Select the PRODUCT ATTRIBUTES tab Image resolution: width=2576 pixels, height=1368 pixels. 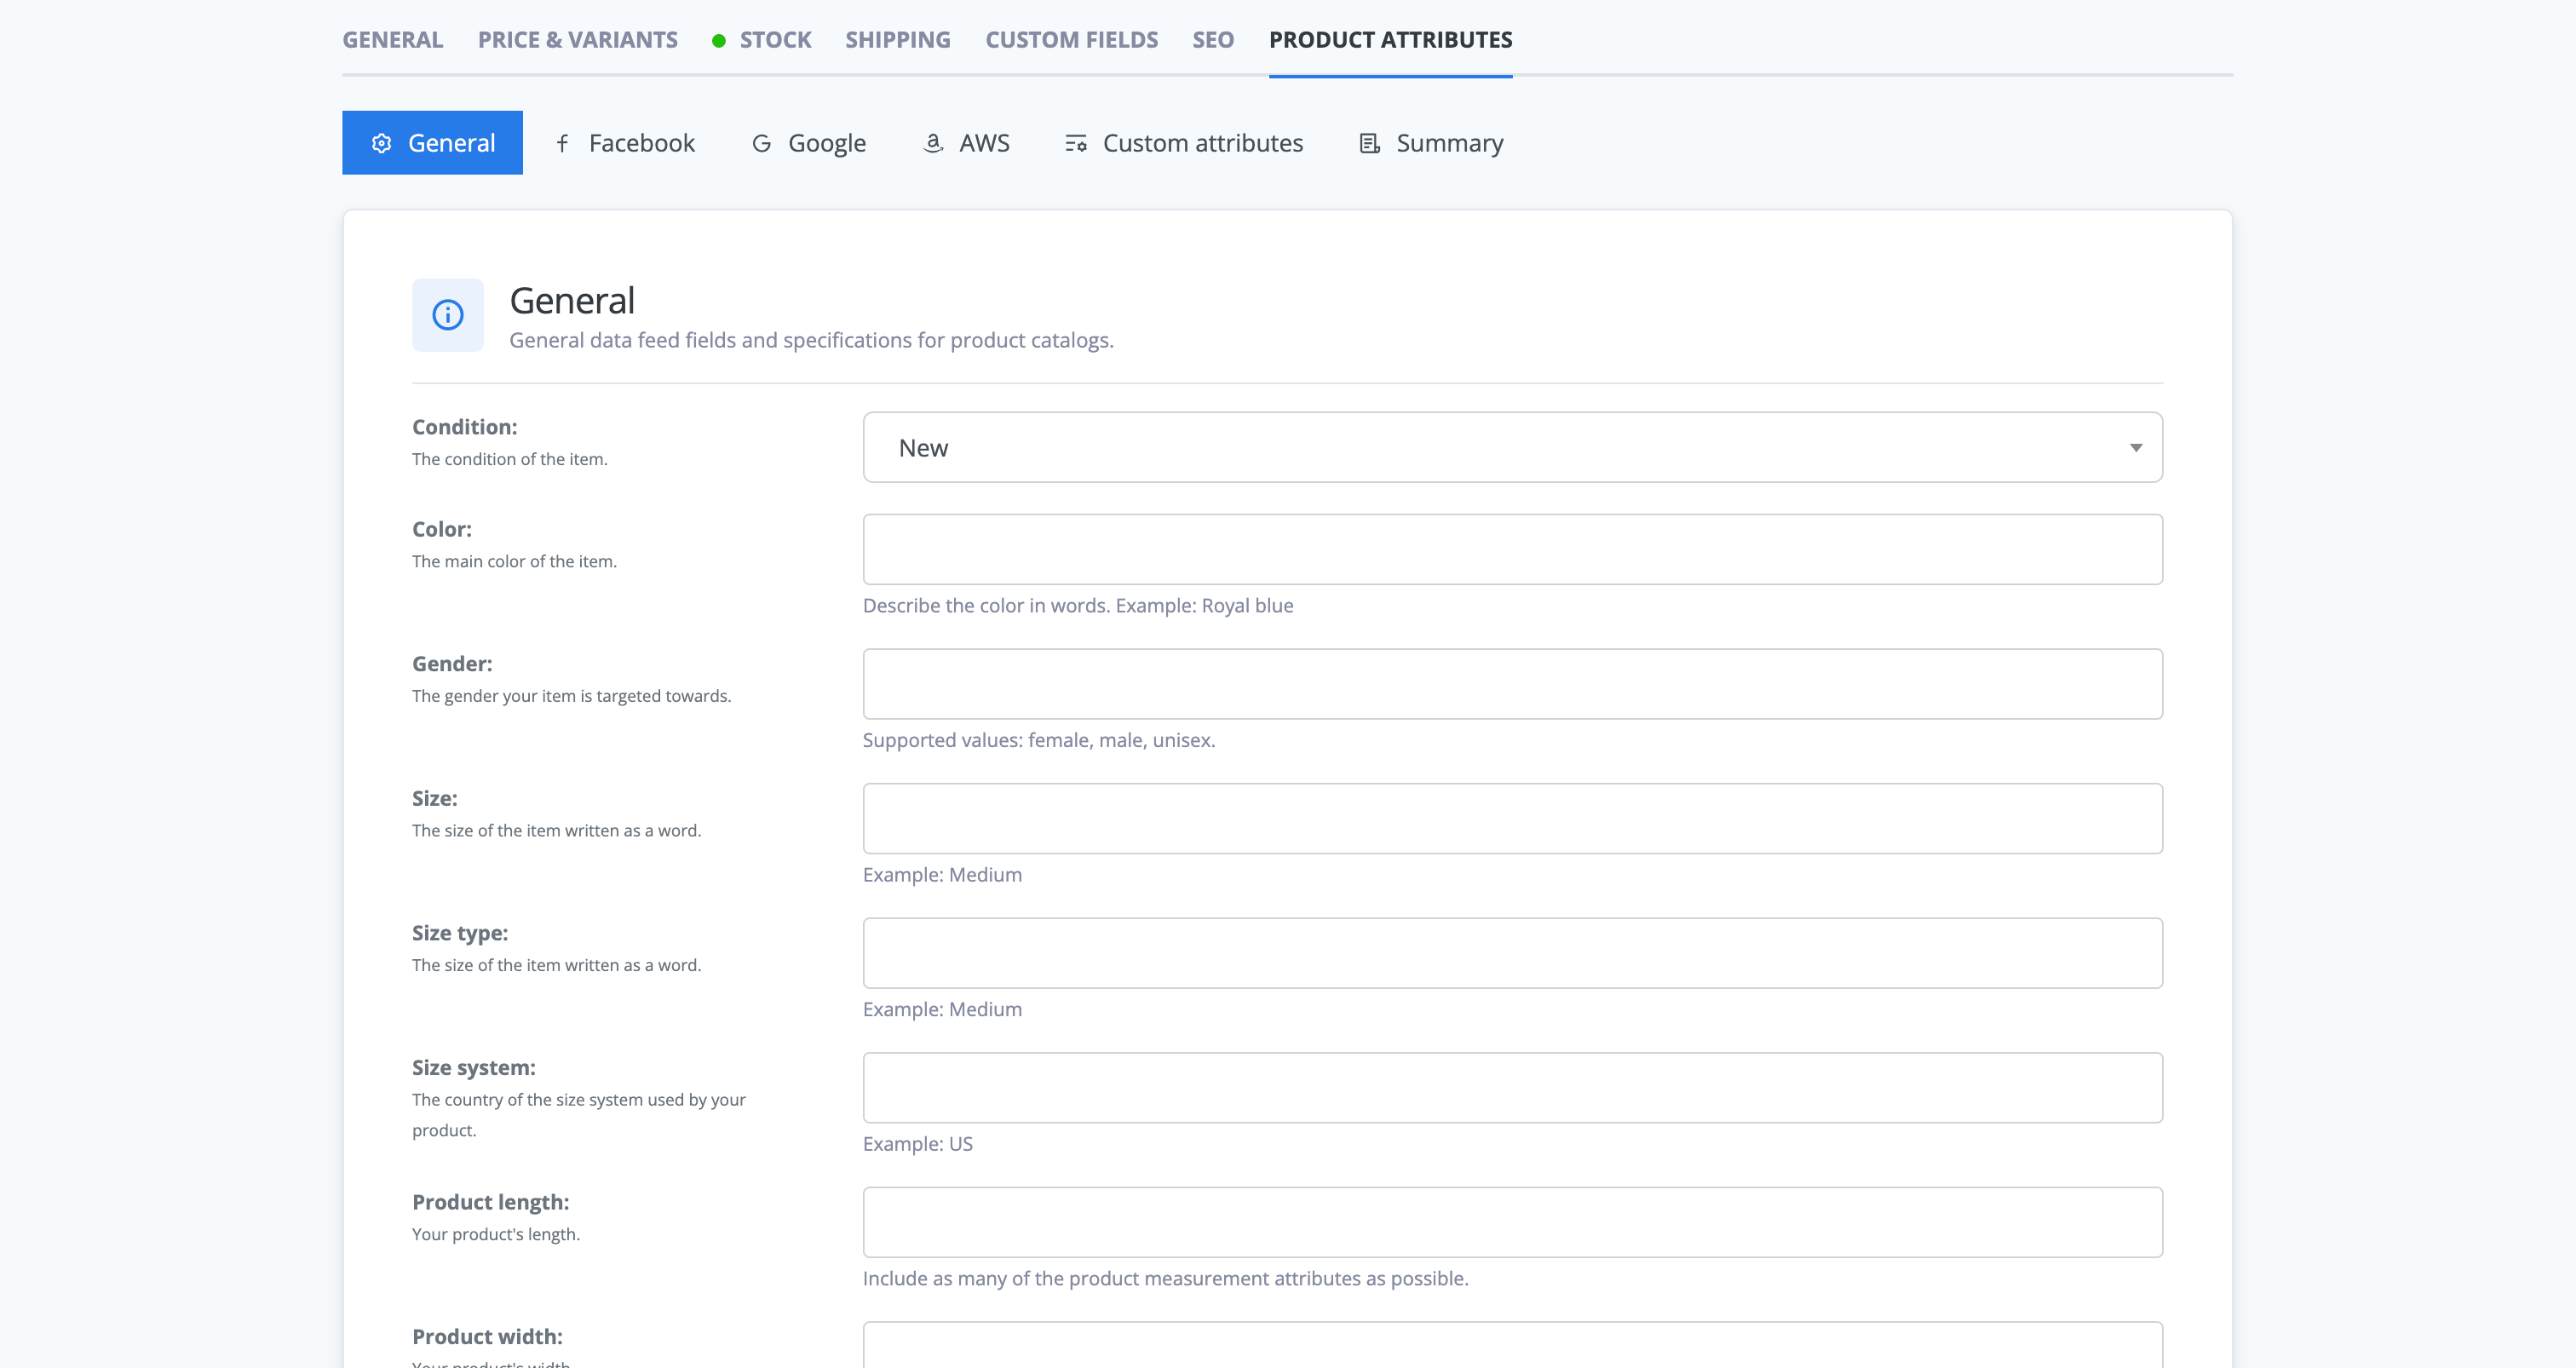point(1390,40)
